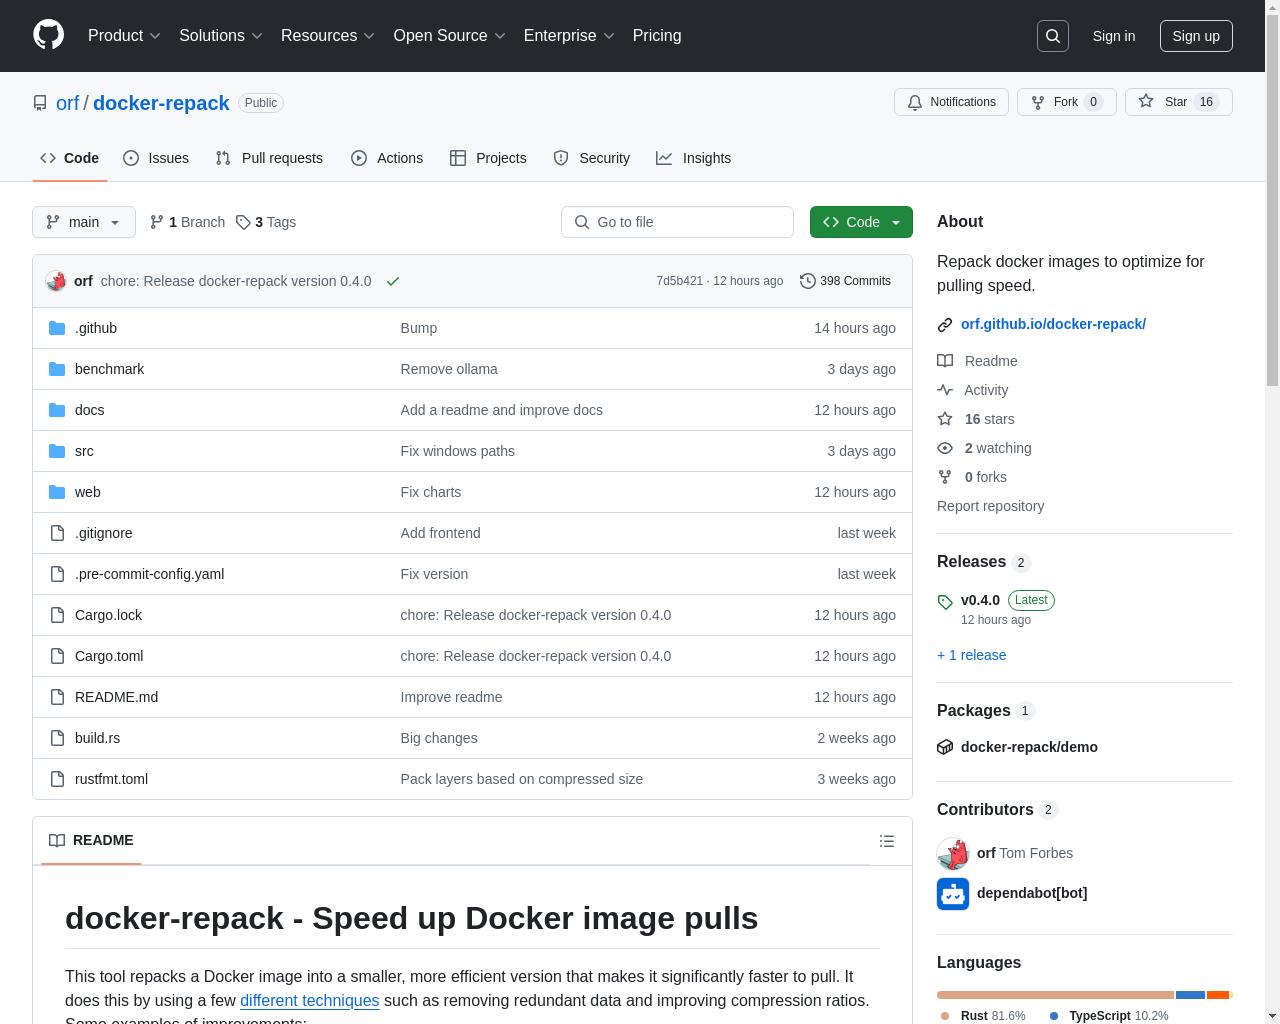Click the docs folder icon
1280x1024 pixels.
57,410
